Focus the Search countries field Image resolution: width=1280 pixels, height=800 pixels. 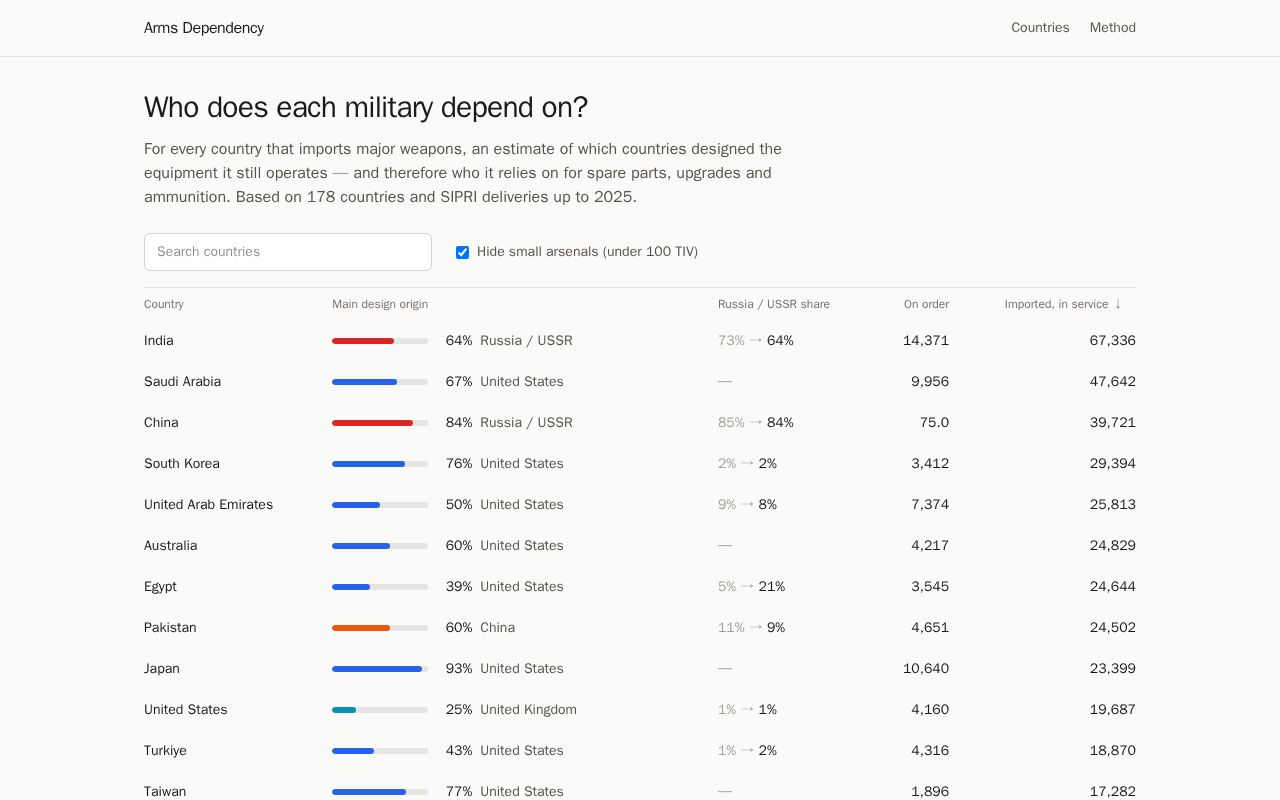[x=288, y=252]
